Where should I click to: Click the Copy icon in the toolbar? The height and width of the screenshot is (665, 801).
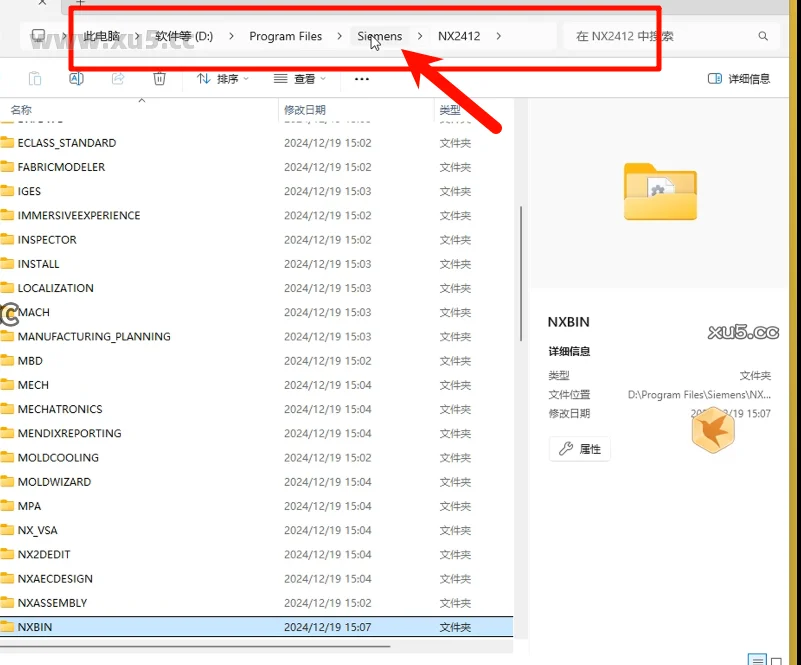point(35,78)
